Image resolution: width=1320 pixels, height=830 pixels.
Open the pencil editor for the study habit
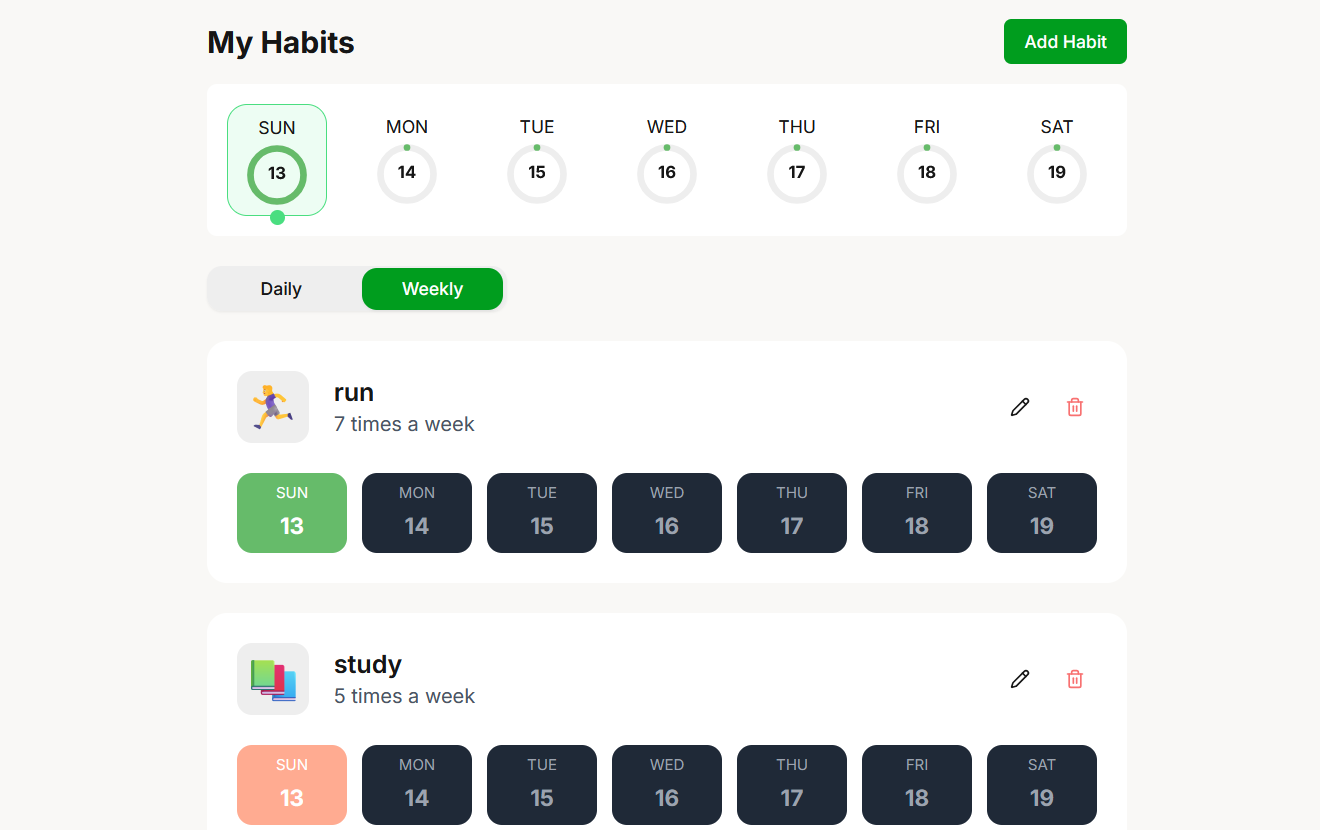(1019, 679)
